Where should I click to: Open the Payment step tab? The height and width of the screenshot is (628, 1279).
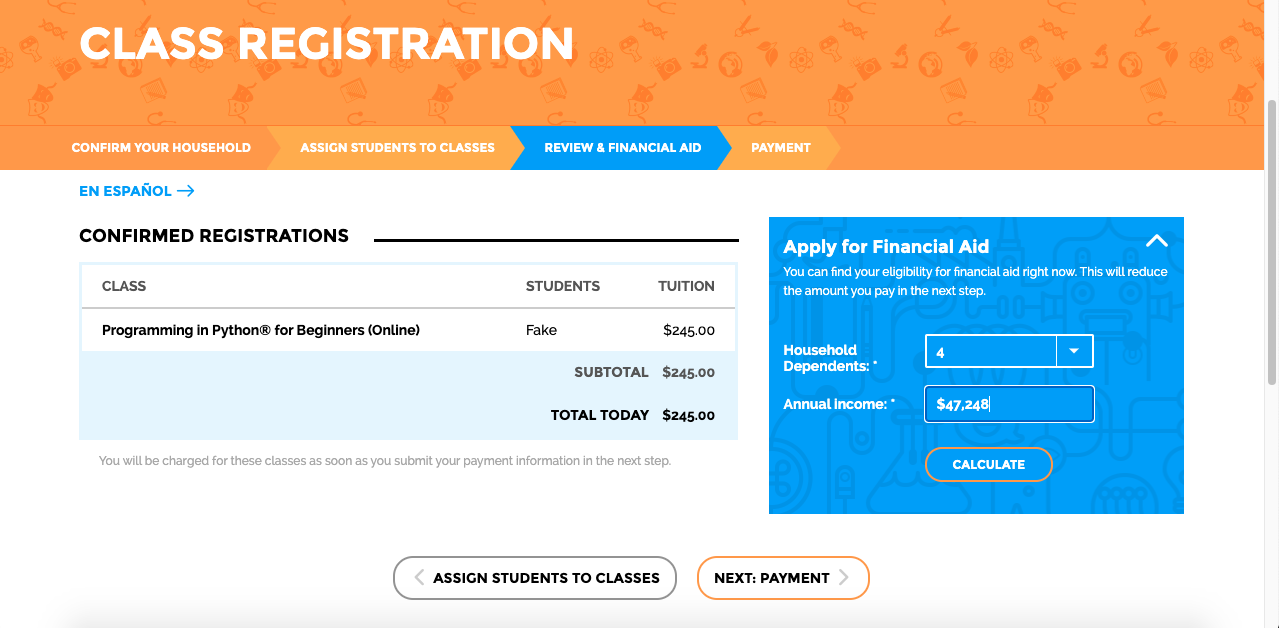coord(780,147)
